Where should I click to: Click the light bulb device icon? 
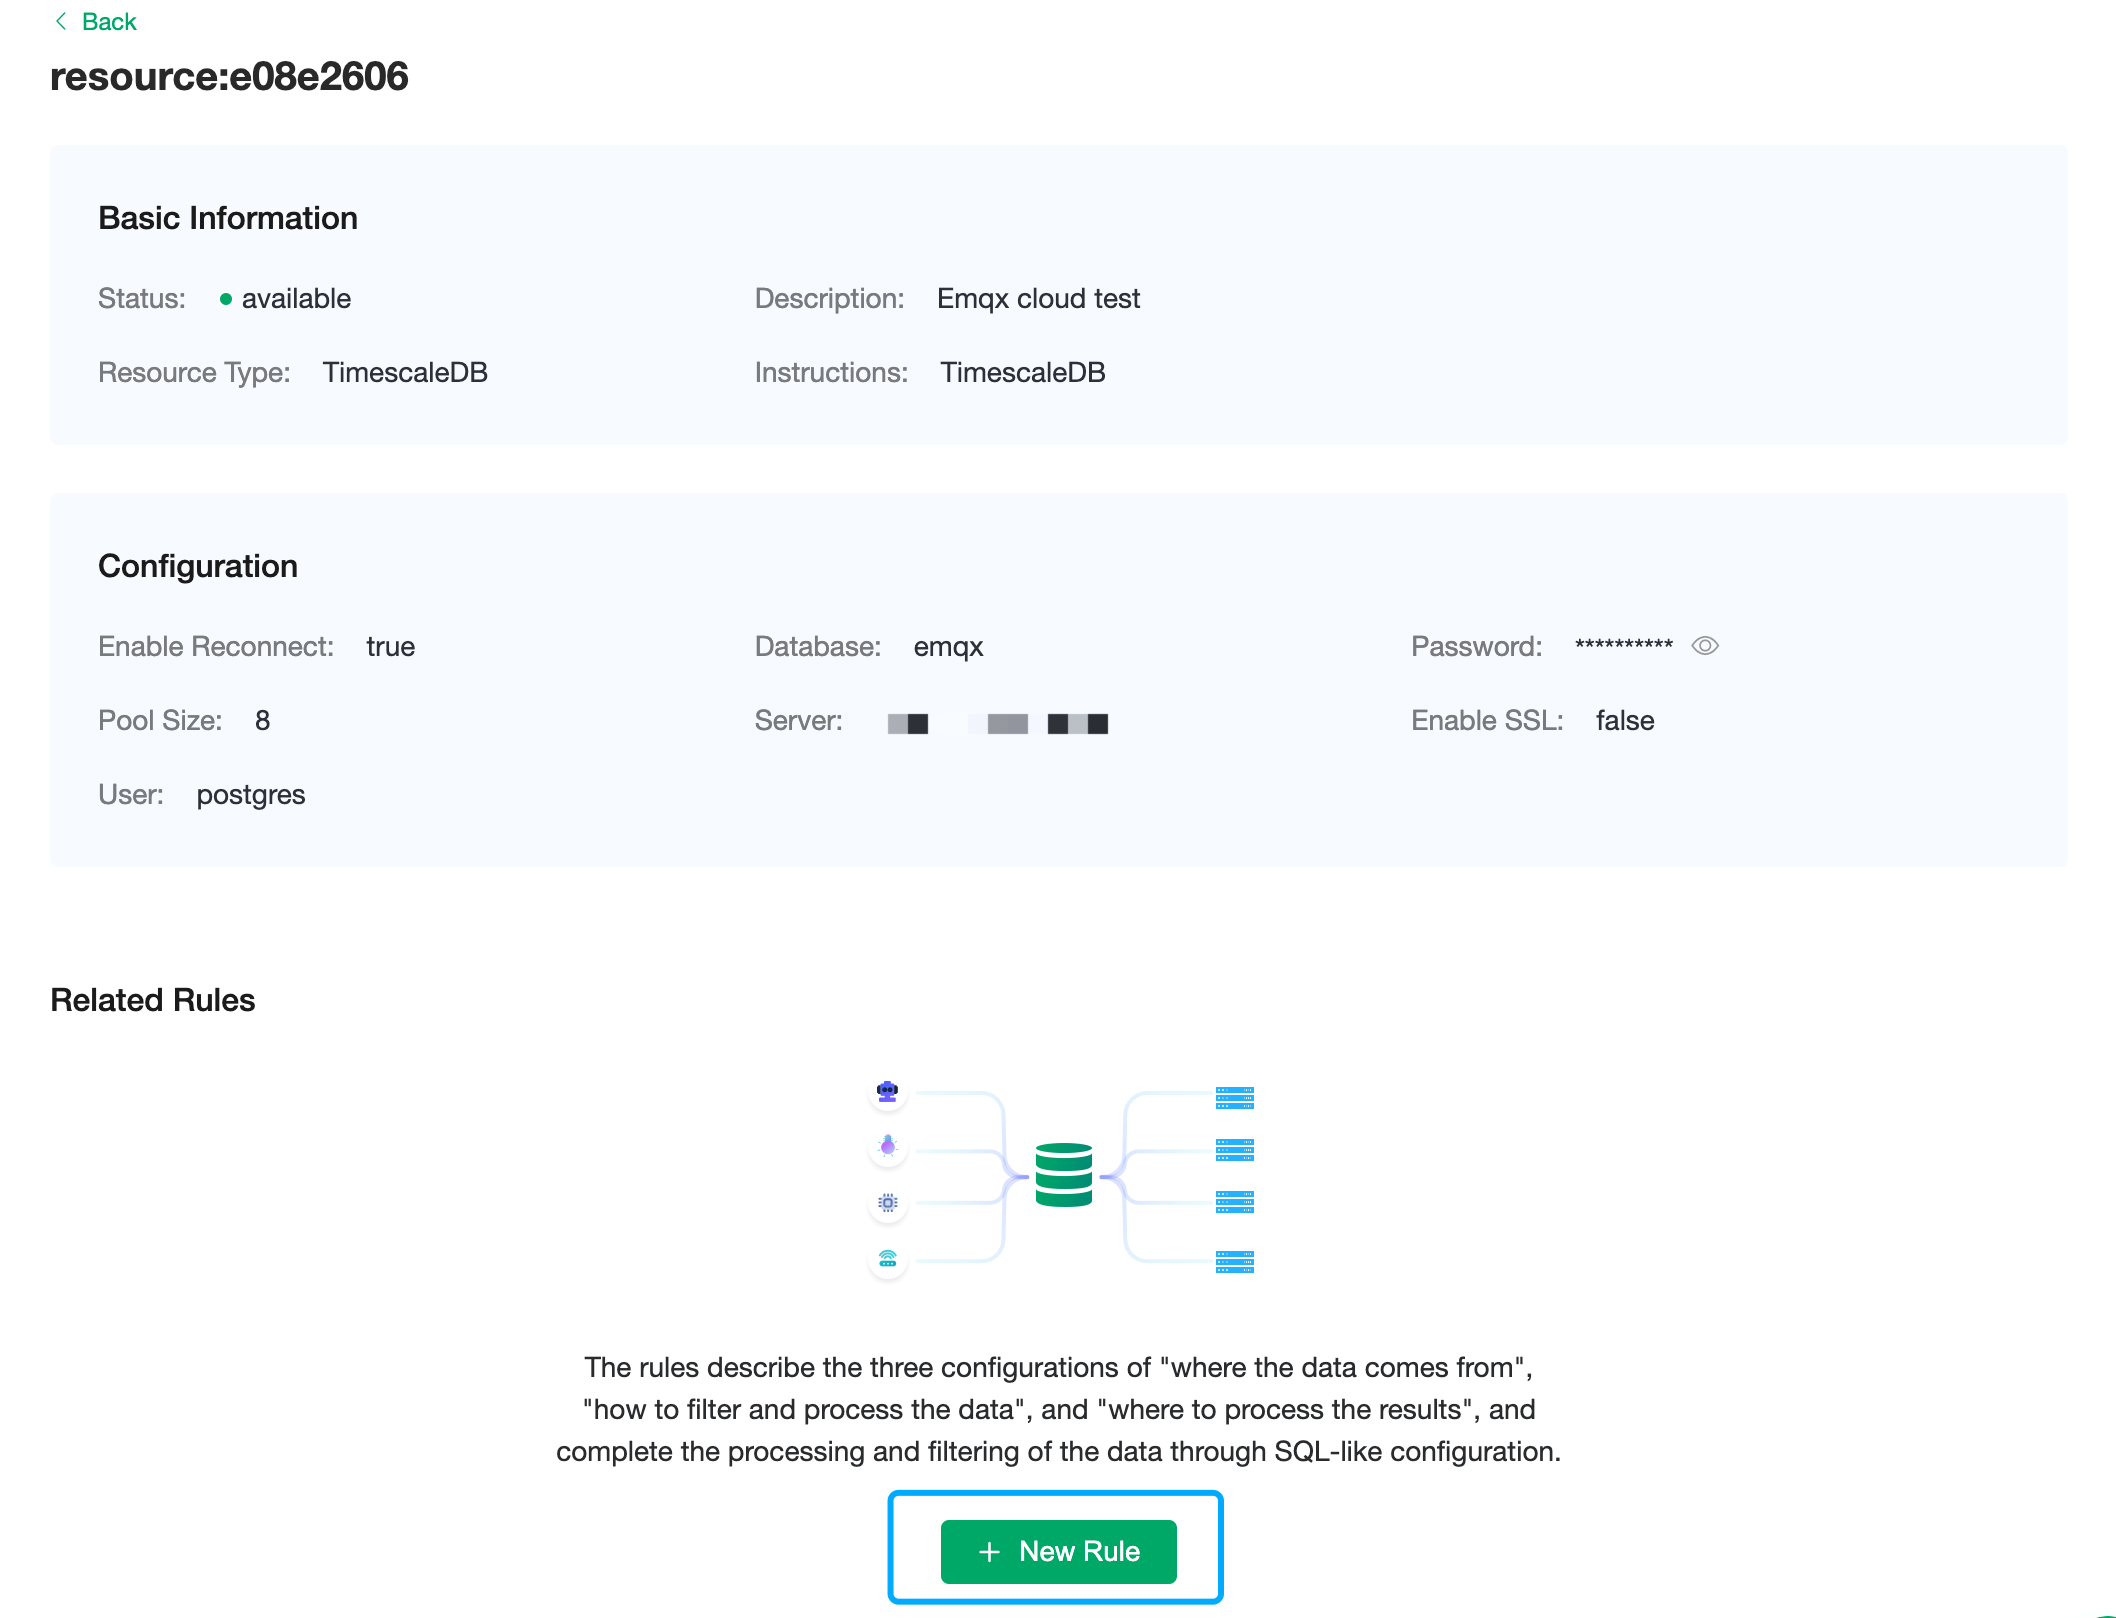887,1146
